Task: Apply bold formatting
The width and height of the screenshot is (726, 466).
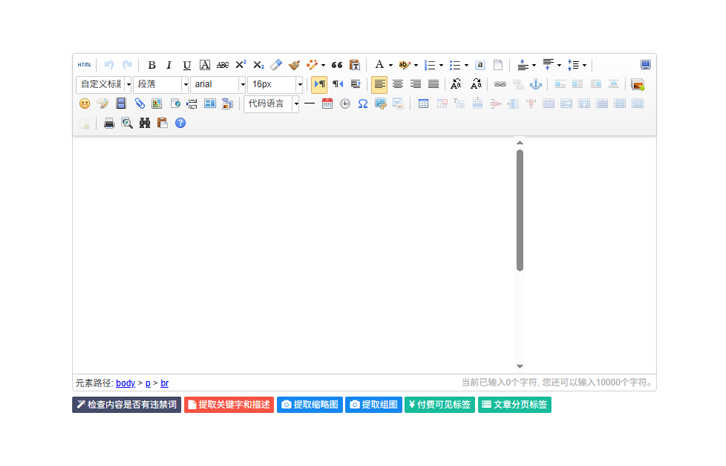Action: (151, 65)
